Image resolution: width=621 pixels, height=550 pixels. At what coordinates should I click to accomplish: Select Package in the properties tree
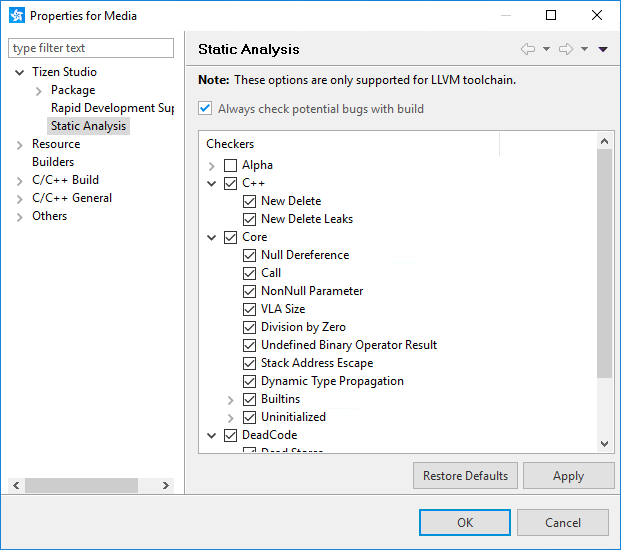[73, 90]
